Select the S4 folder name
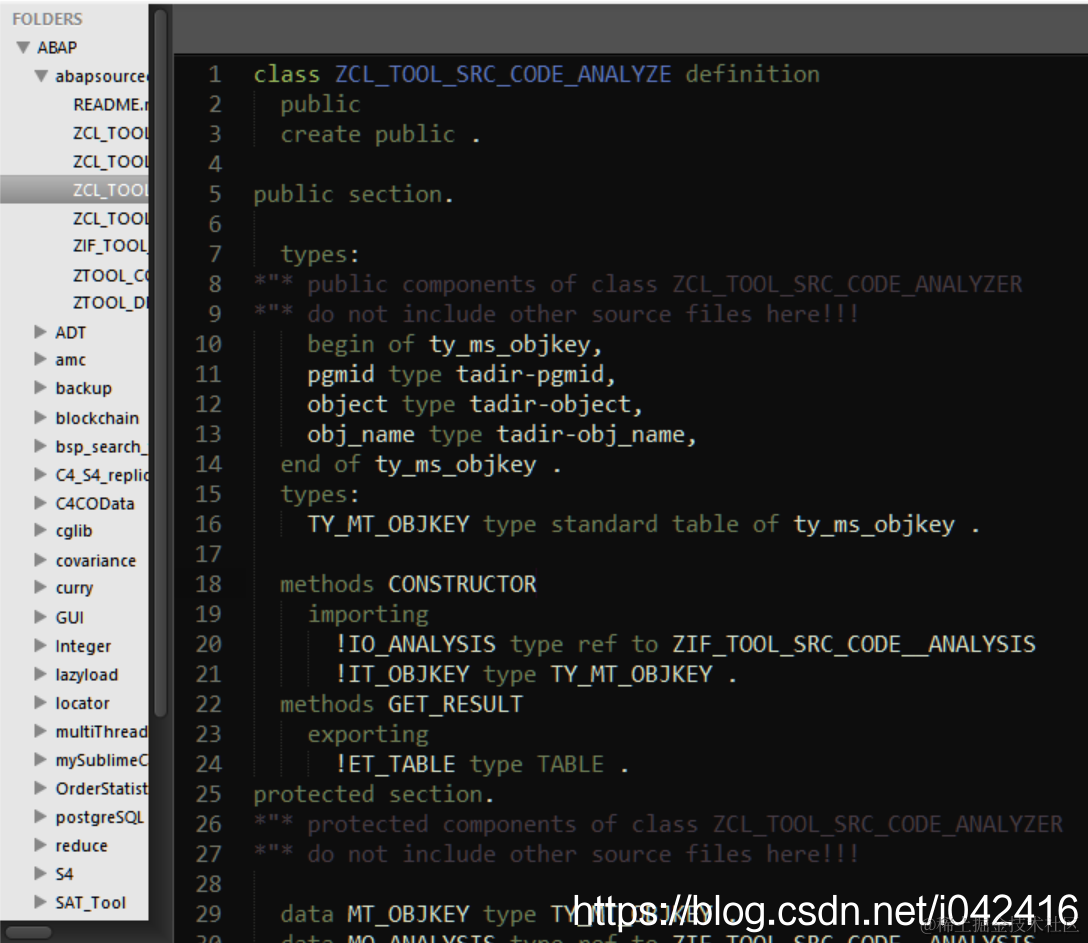The width and height of the screenshot is (1088, 943). [64, 874]
